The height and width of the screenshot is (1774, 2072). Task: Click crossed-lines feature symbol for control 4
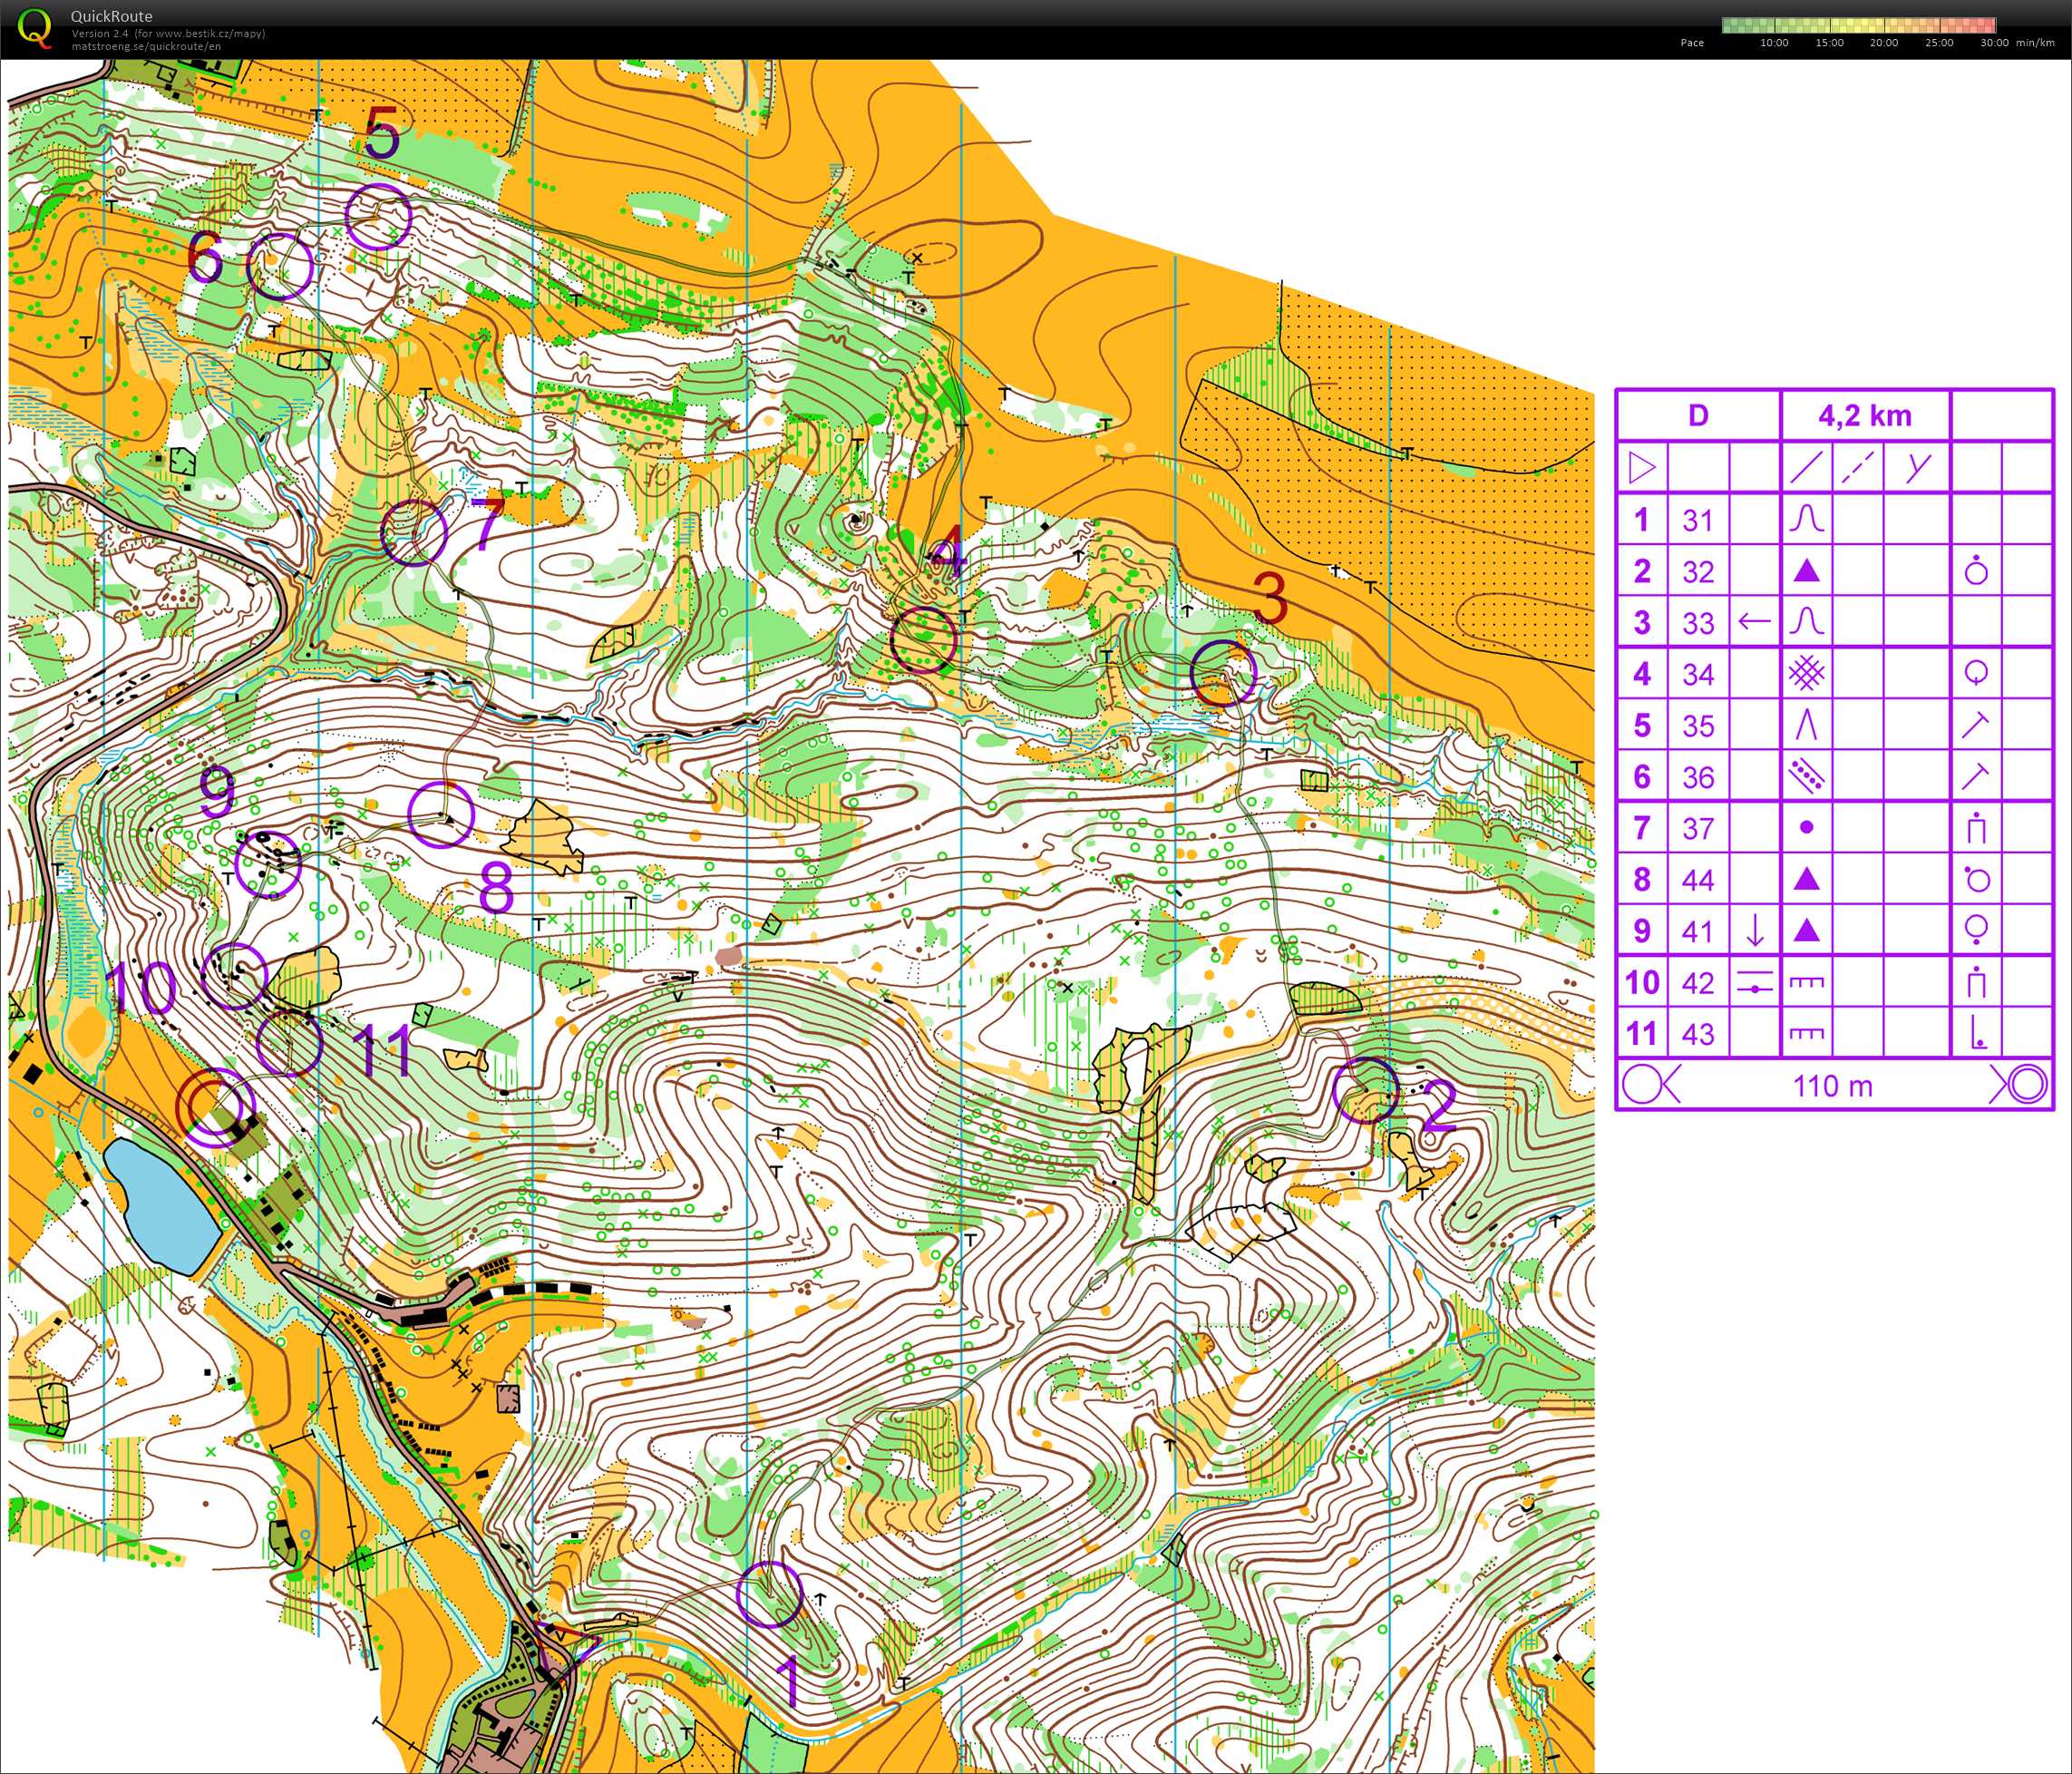1806,674
